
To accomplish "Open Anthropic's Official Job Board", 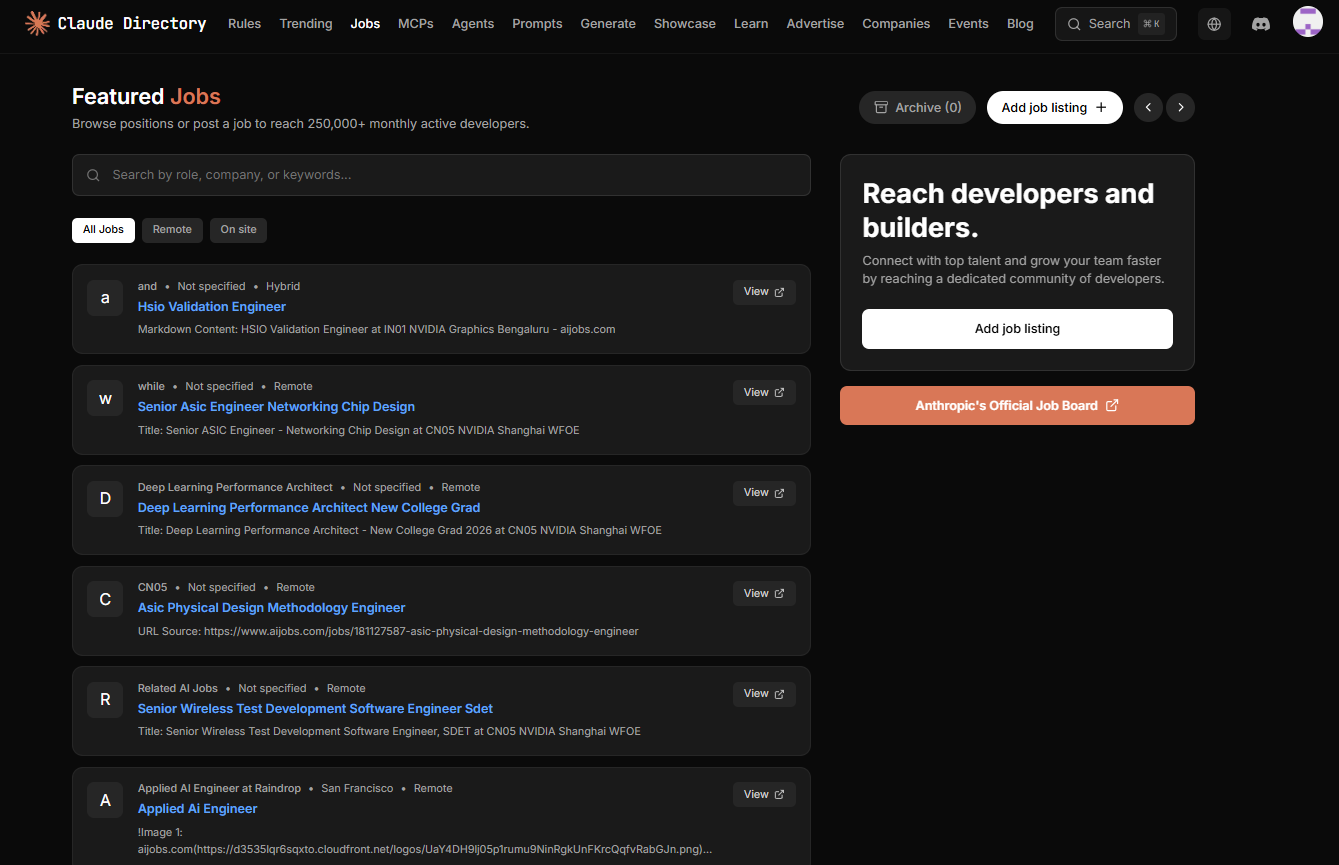I will pyautogui.click(x=1017, y=406).
